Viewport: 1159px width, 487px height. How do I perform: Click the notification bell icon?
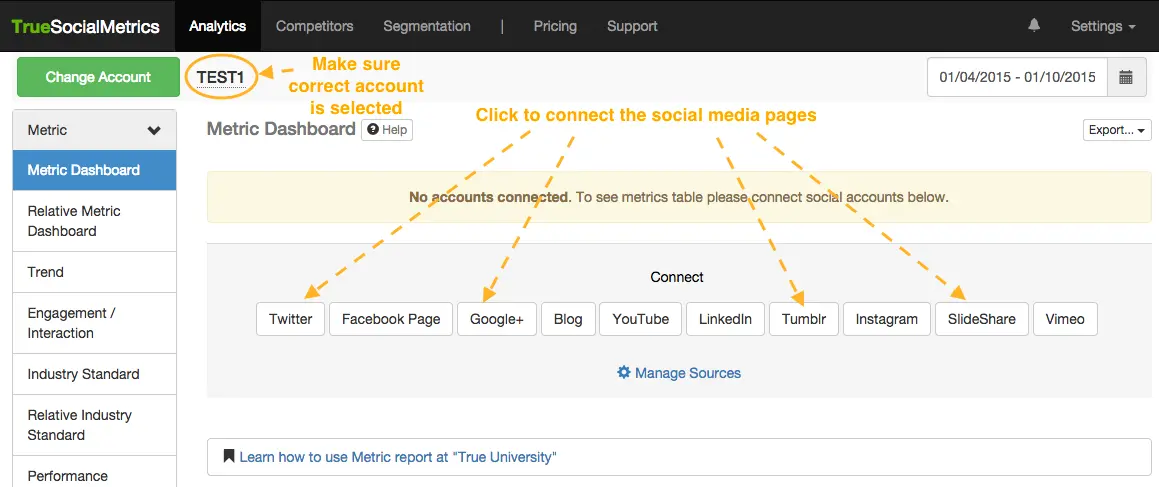click(x=1034, y=26)
